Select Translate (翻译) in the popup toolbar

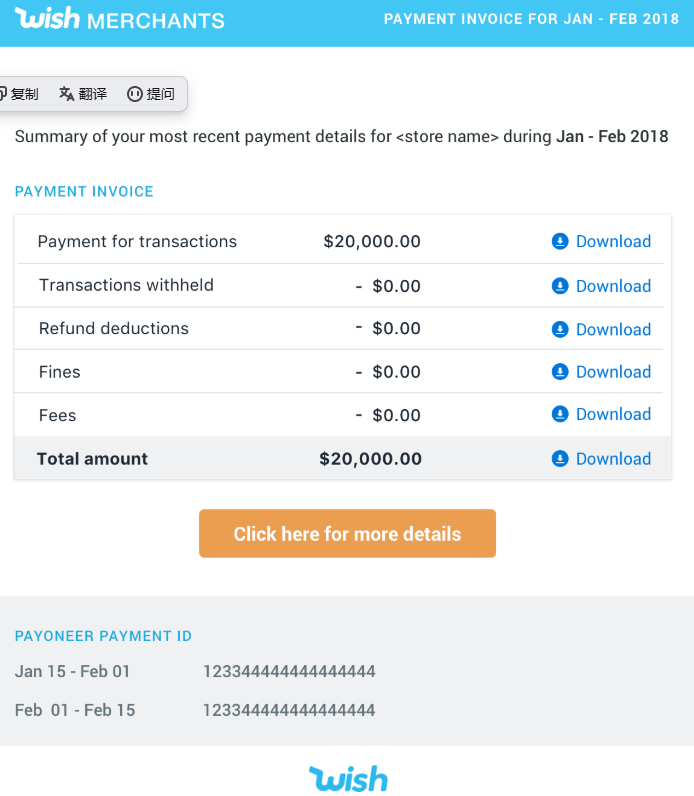pyautogui.click(x=83, y=94)
